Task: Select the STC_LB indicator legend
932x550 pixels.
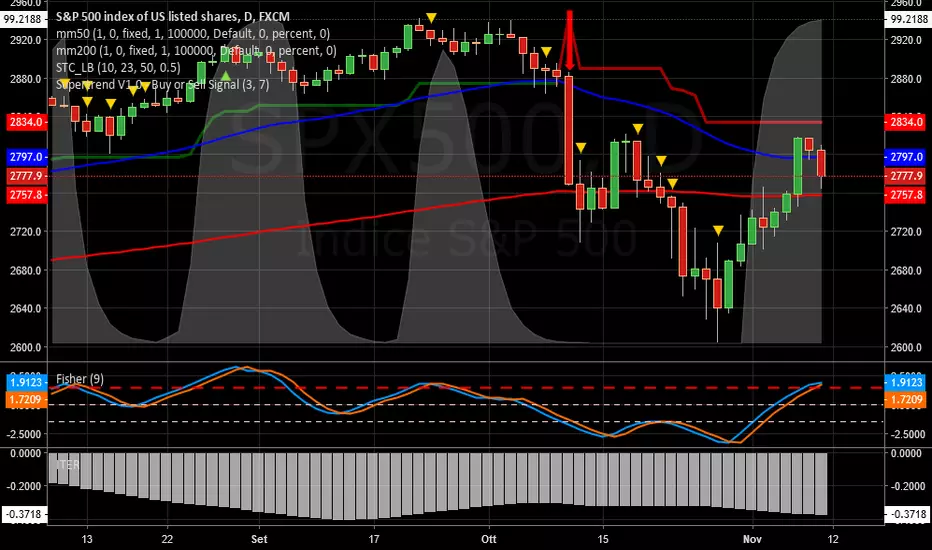Action: [x=118, y=67]
